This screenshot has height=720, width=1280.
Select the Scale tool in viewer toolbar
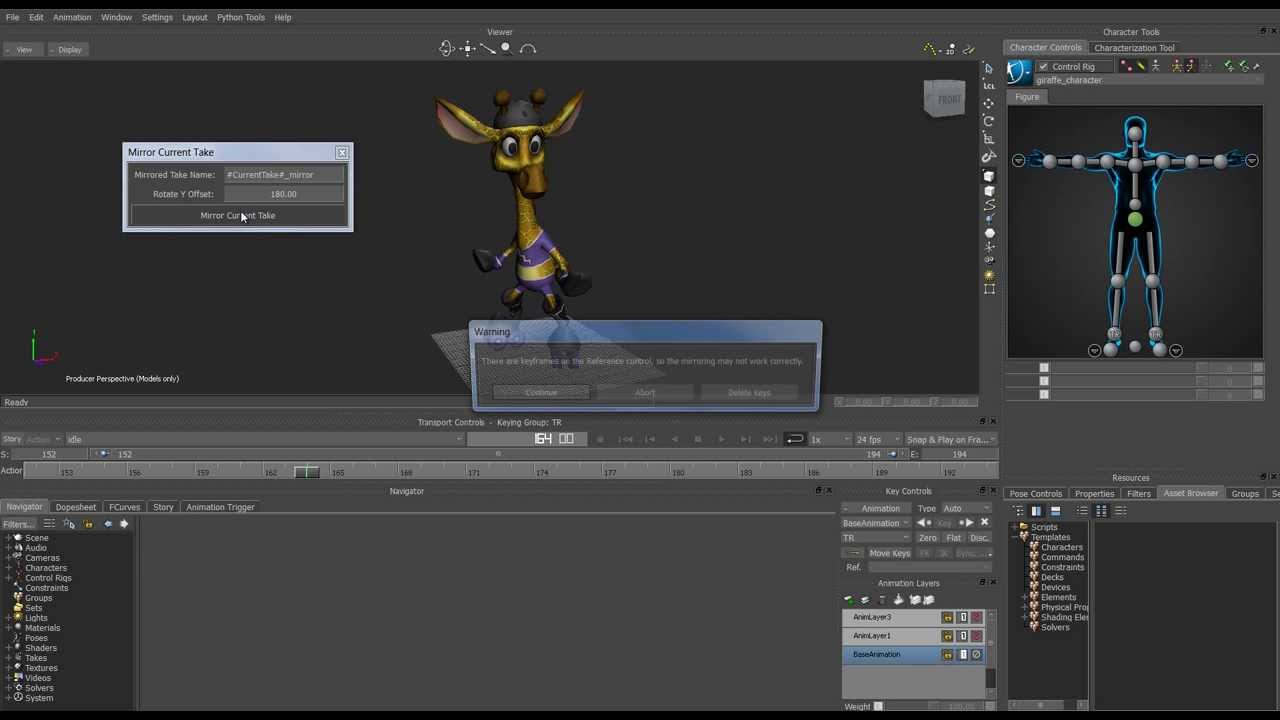pos(988,138)
